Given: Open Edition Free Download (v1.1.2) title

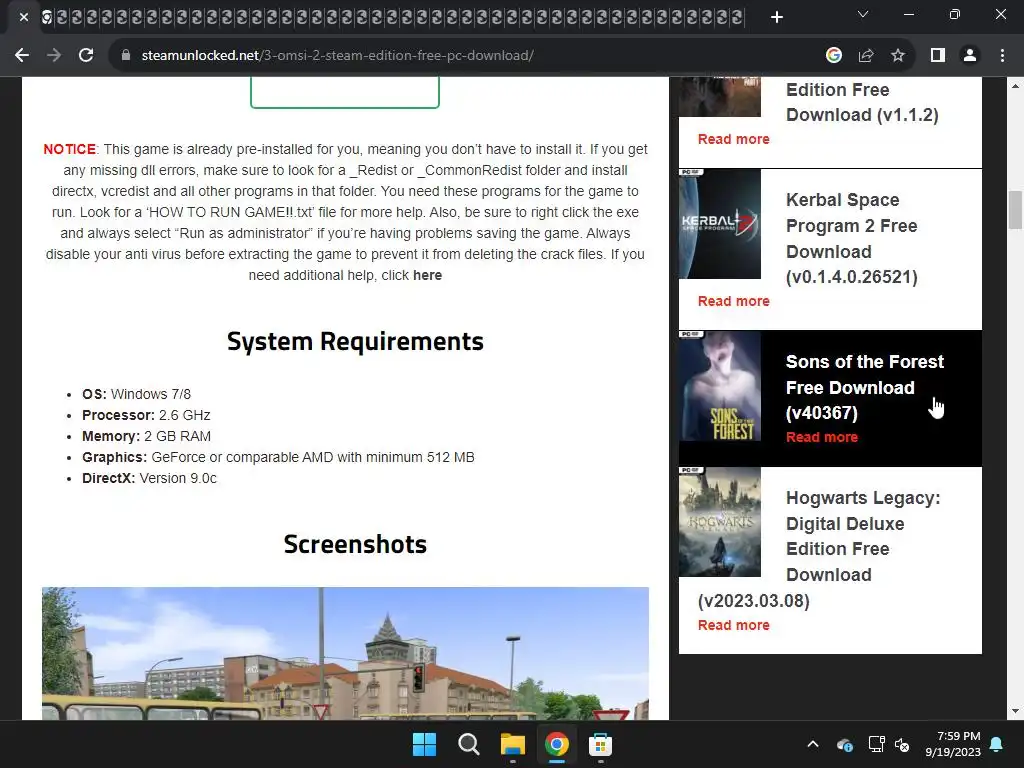Looking at the screenshot, I should (x=862, y=102).
